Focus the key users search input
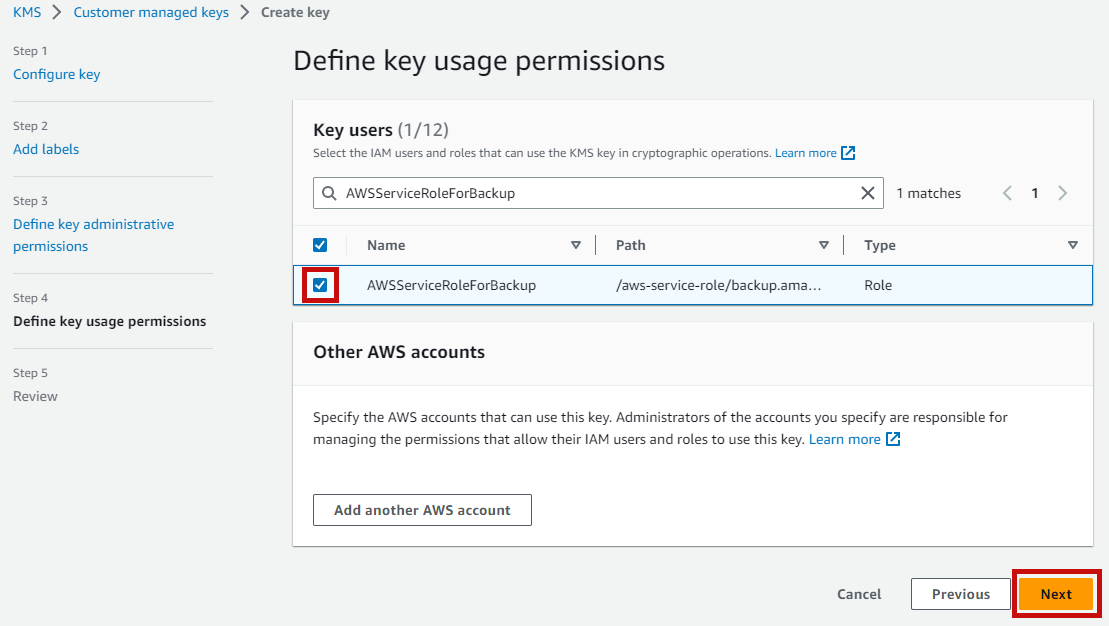The image size is (1109, 626). [x=598, y=193]
